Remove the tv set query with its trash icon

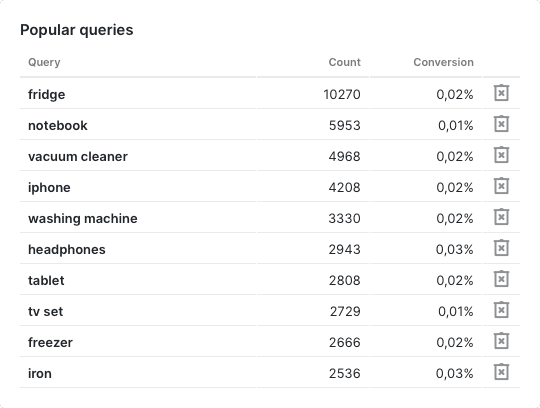point(501,310)
